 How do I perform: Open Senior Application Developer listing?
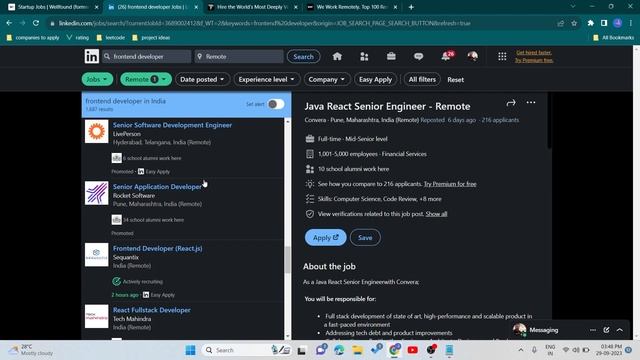pyautogui.click(x=157, y=187)
